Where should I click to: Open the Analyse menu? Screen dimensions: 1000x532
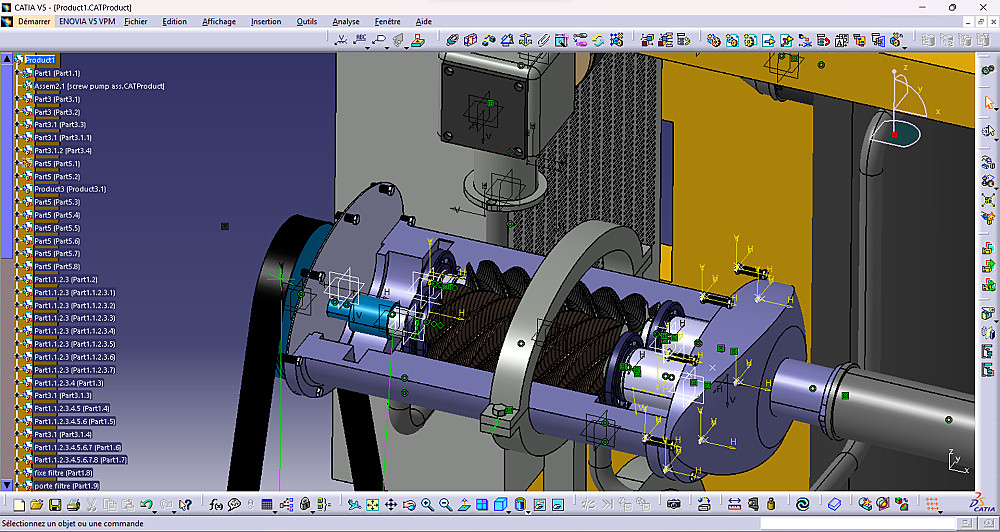(346, 21)
